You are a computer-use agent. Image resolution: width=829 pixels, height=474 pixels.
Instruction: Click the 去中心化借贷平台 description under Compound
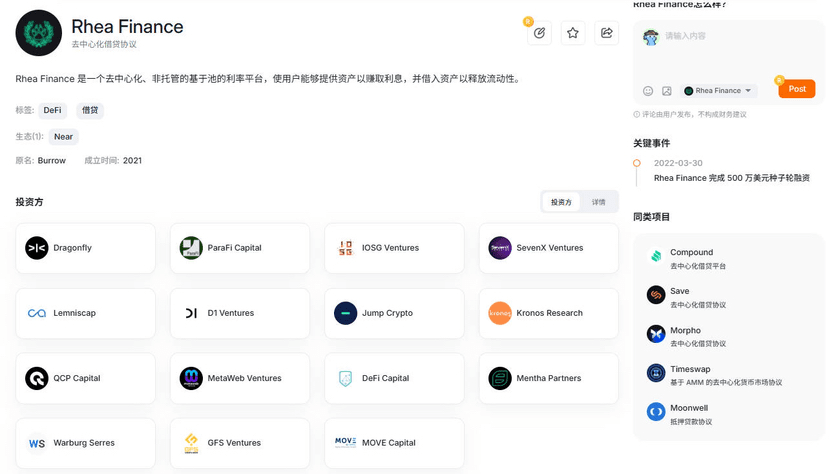coord(698,266)
